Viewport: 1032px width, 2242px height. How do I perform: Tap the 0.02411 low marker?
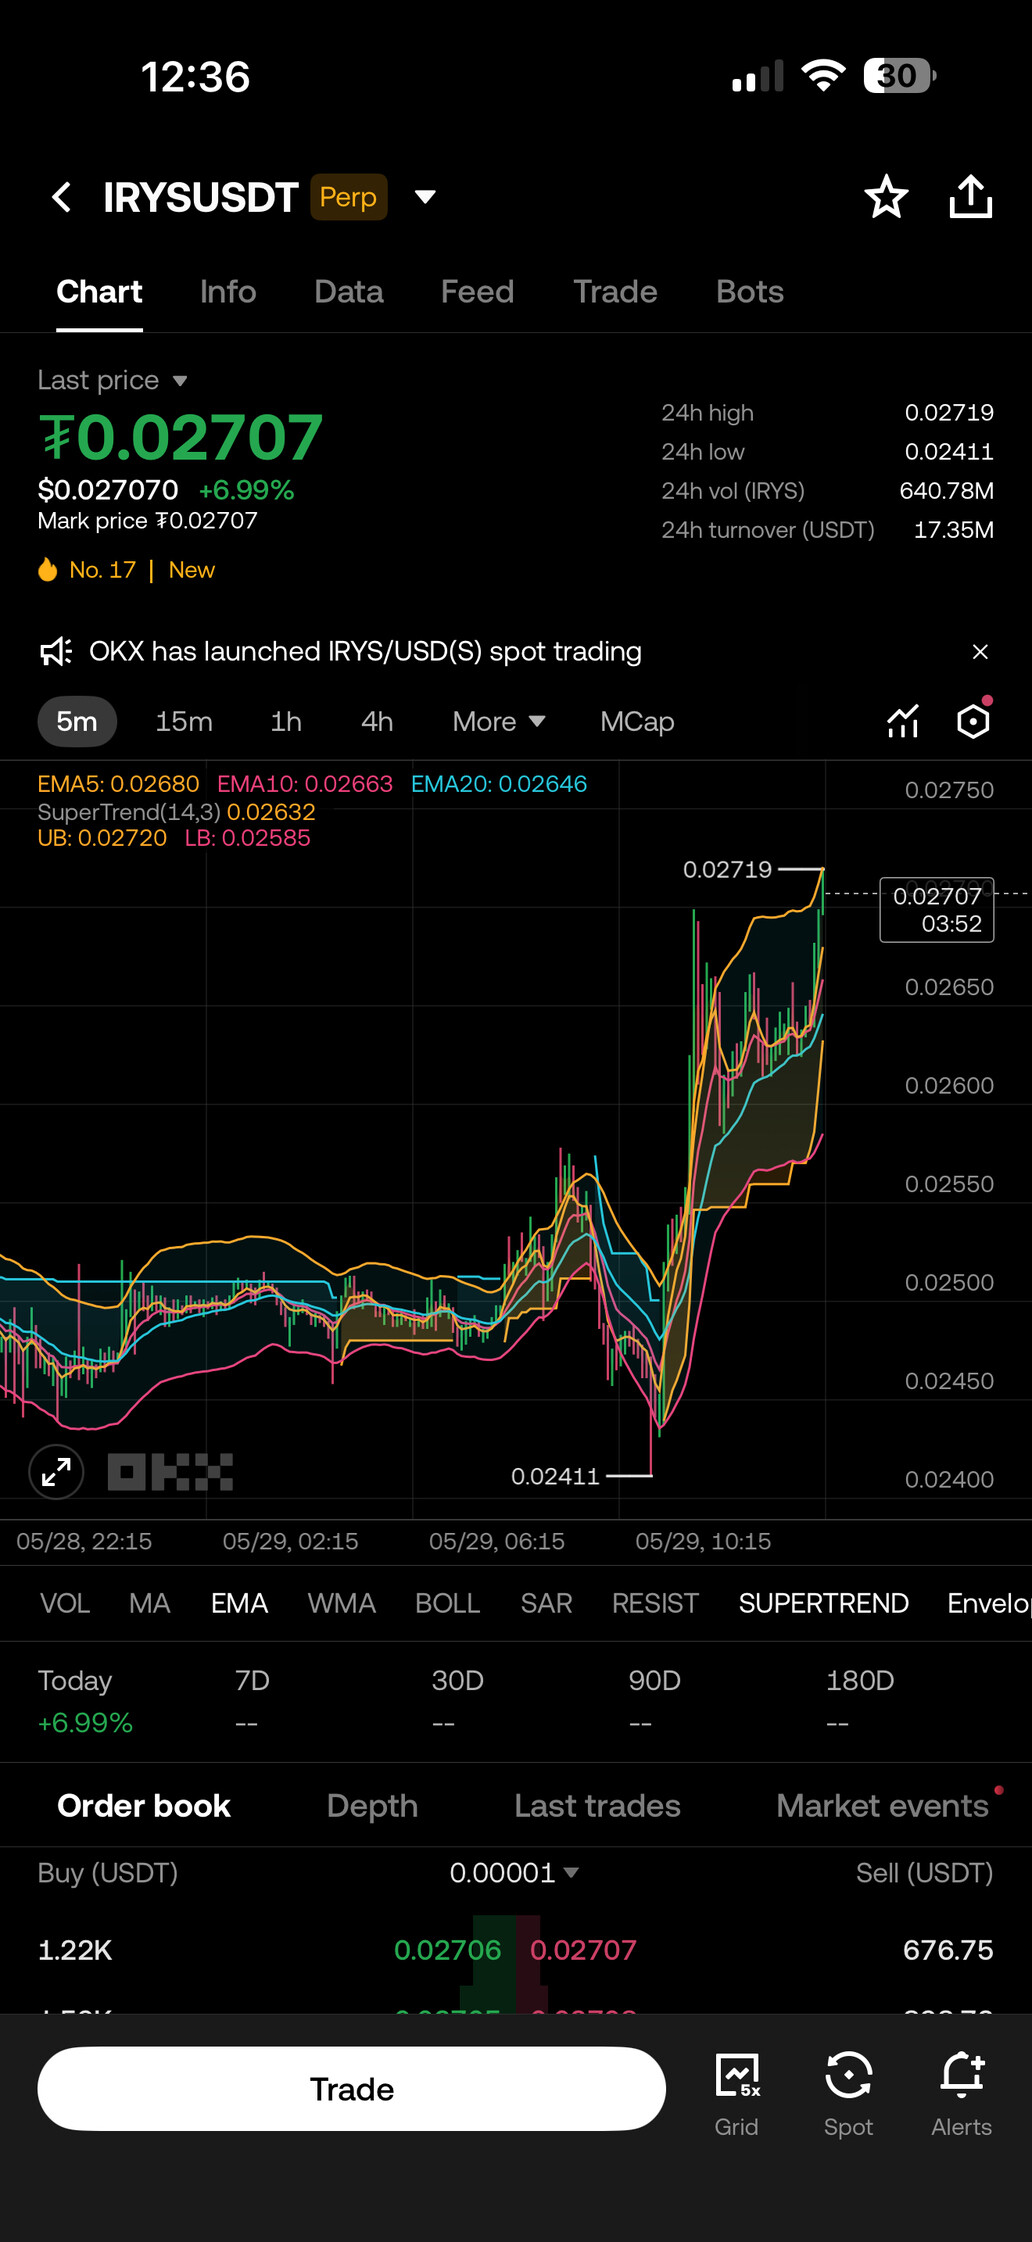click(x=555, y=1477)
